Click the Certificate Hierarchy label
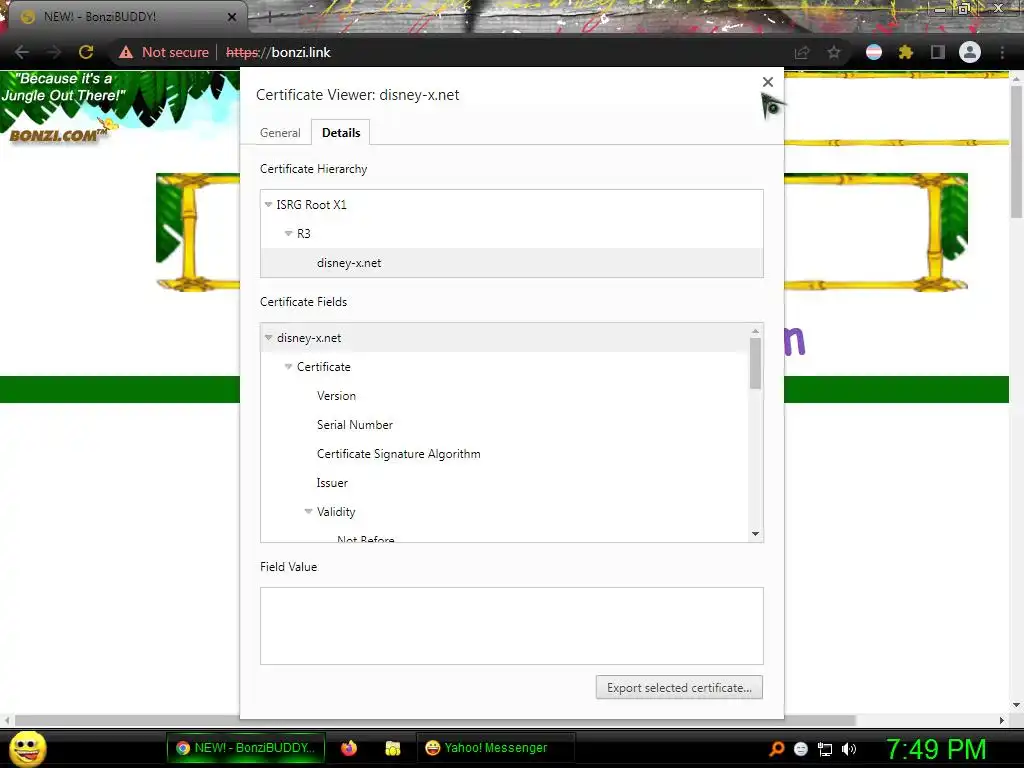 click(x=313, y=168)
